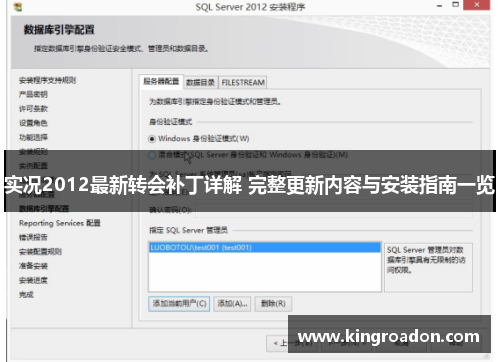Select 安装程序支持规则 step in sidebar
The height and width of the screenshot is (362, 500).
pos(47,80)
